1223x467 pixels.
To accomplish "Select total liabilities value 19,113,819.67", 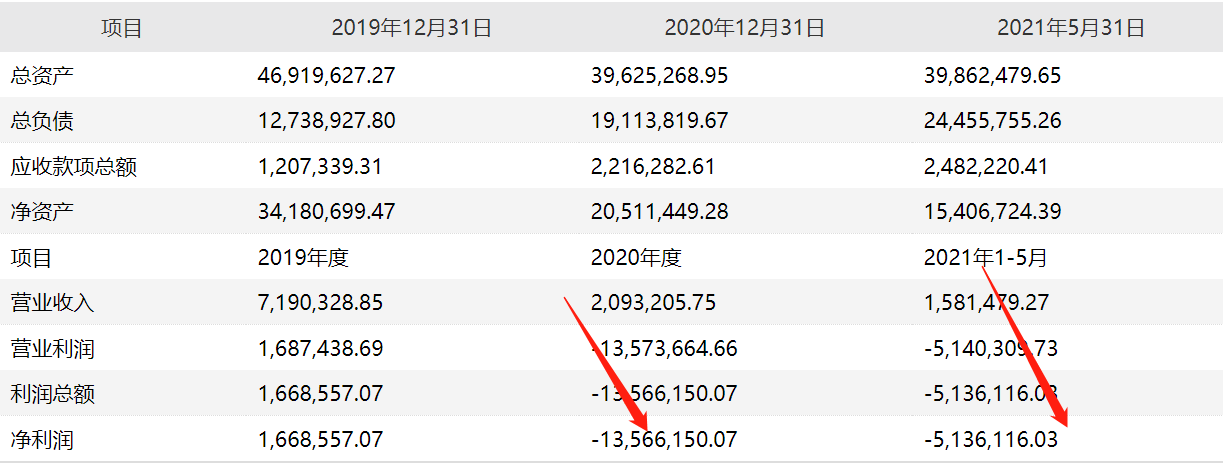I will [x=659, y=121].
